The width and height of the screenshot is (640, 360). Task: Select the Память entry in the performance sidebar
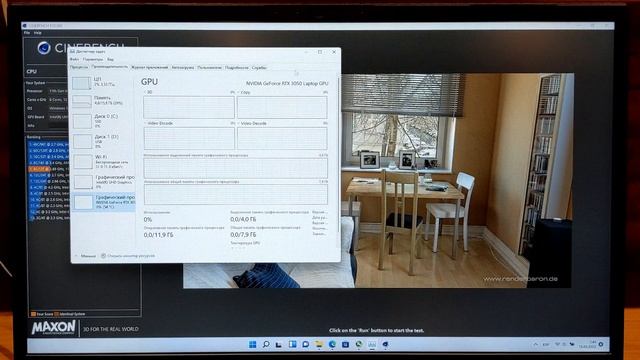coord(103,101)
